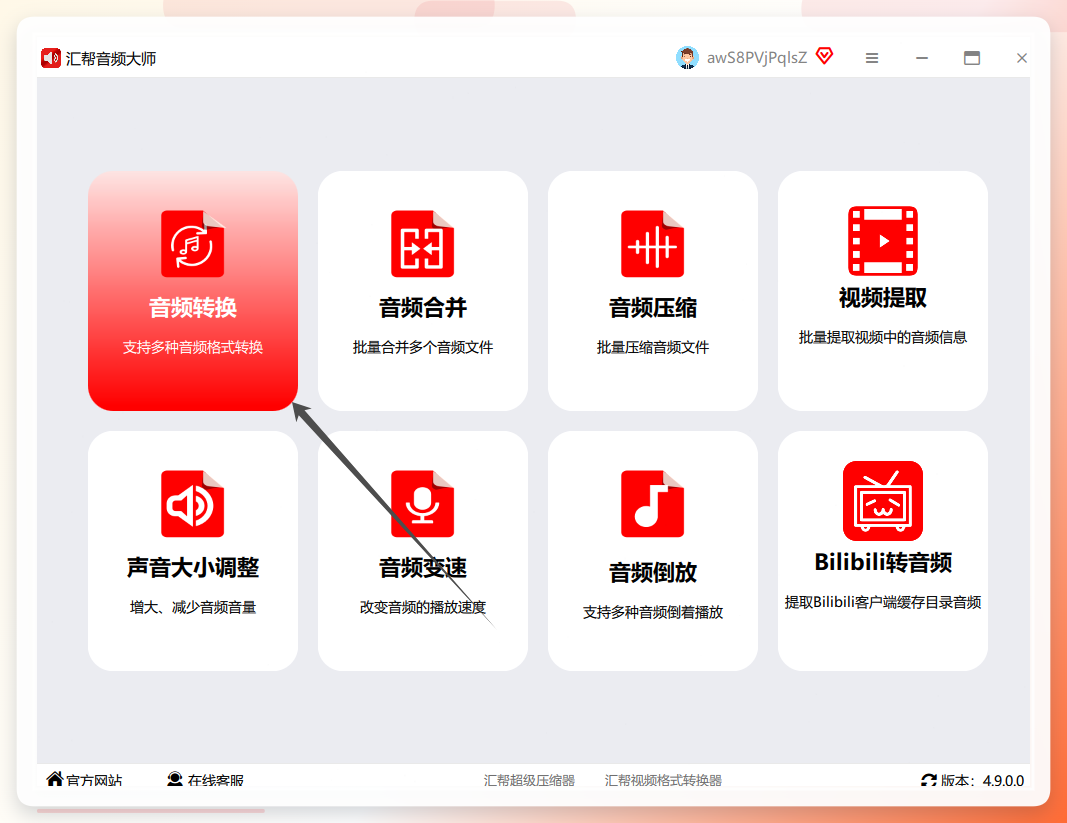Screen dimensions: 1067x823
Task: Click the 版本: 4.9.0.0 version text
Action: click(983, 780)
